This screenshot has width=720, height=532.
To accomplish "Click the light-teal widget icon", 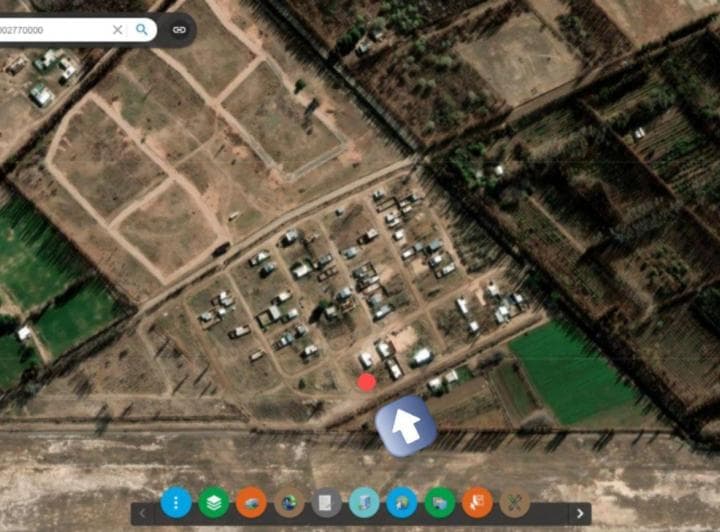I will (x=364, y=503).
